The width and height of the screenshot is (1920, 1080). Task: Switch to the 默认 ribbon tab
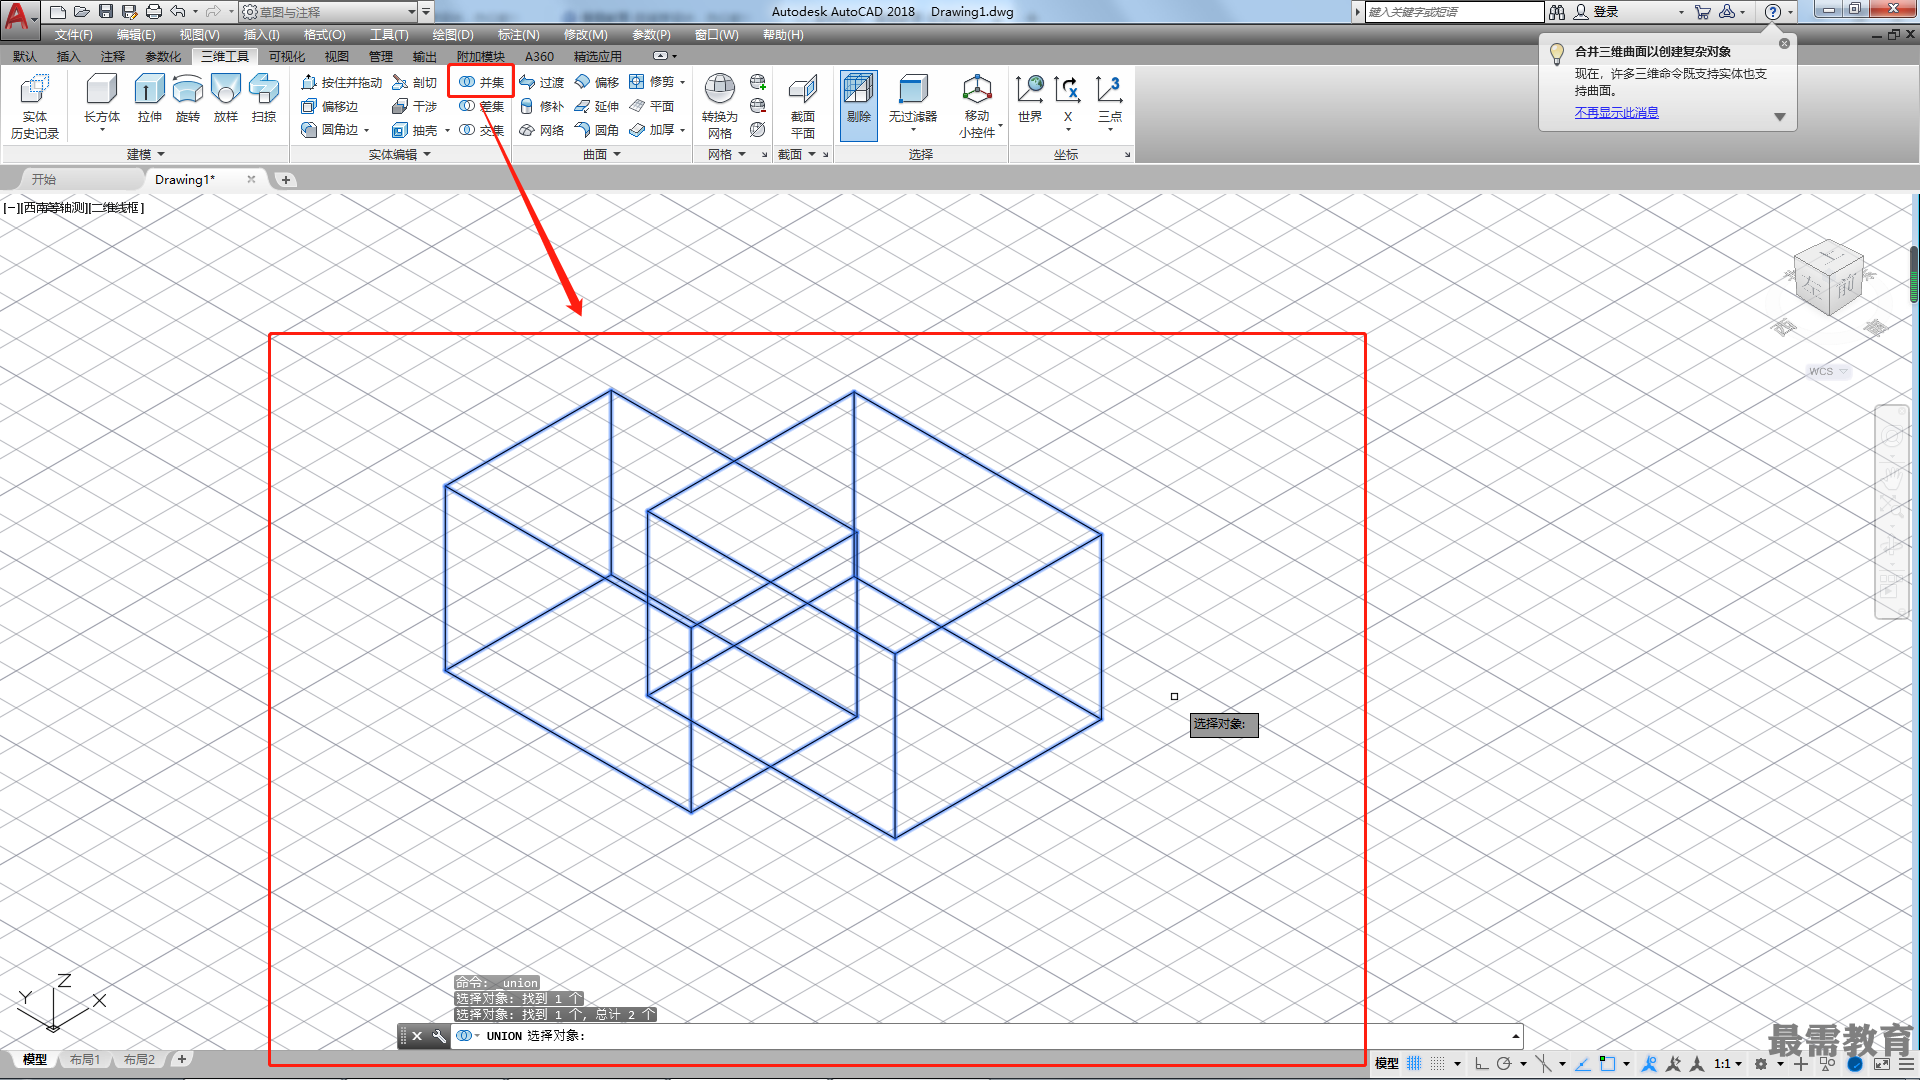tap(25, 56)
